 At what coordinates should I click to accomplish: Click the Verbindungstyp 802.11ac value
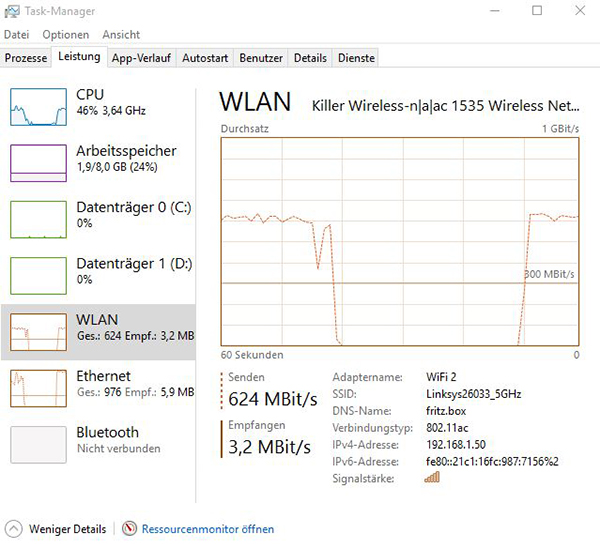point(447,428)
